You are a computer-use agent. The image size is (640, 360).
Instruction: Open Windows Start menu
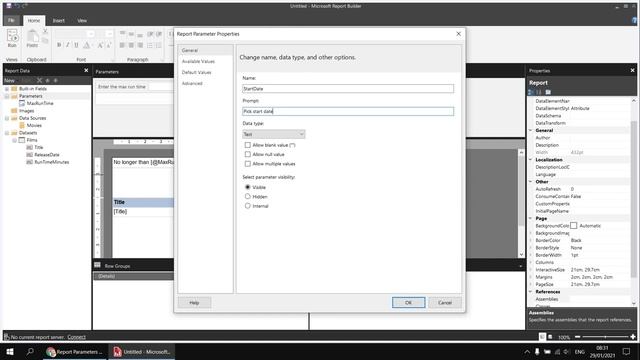click(x=10, y=351)
